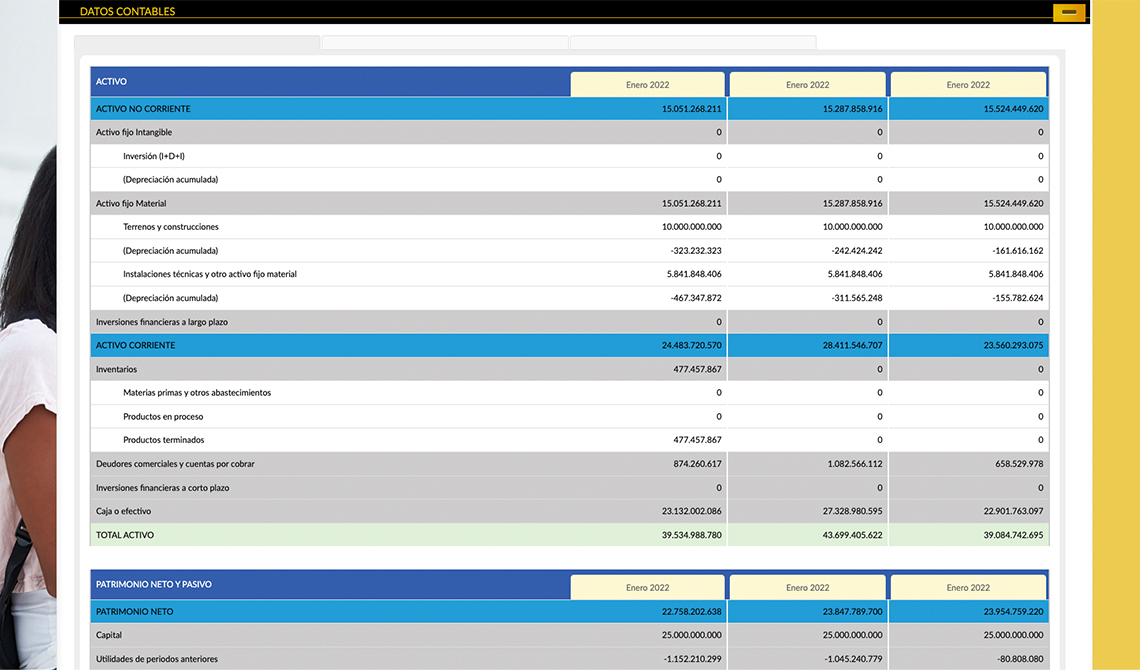Click the value -323.232.323
The height and width of the screenshot is (670, 1140).
click(696, 251)
